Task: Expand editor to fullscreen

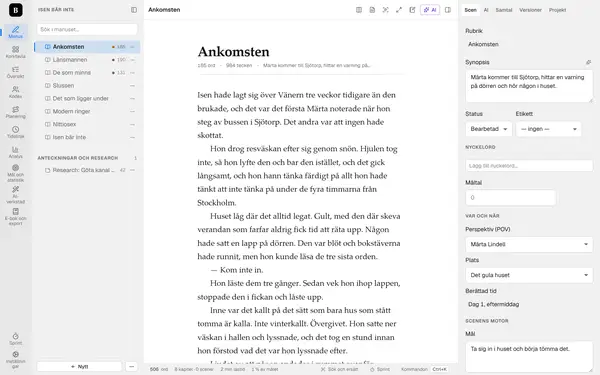Action: coord(399,10)
